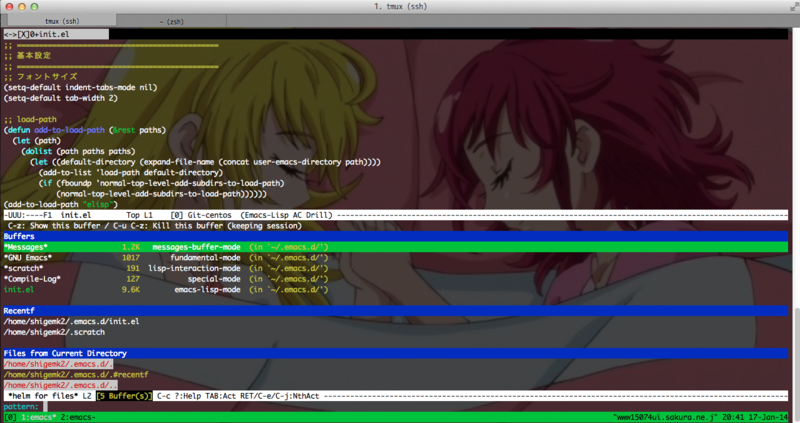The width and height of the screenshot is (800, 423).
Task: Open recent file /home/shigemk2/.emacs.d/init.el
Action: point(71,321)
